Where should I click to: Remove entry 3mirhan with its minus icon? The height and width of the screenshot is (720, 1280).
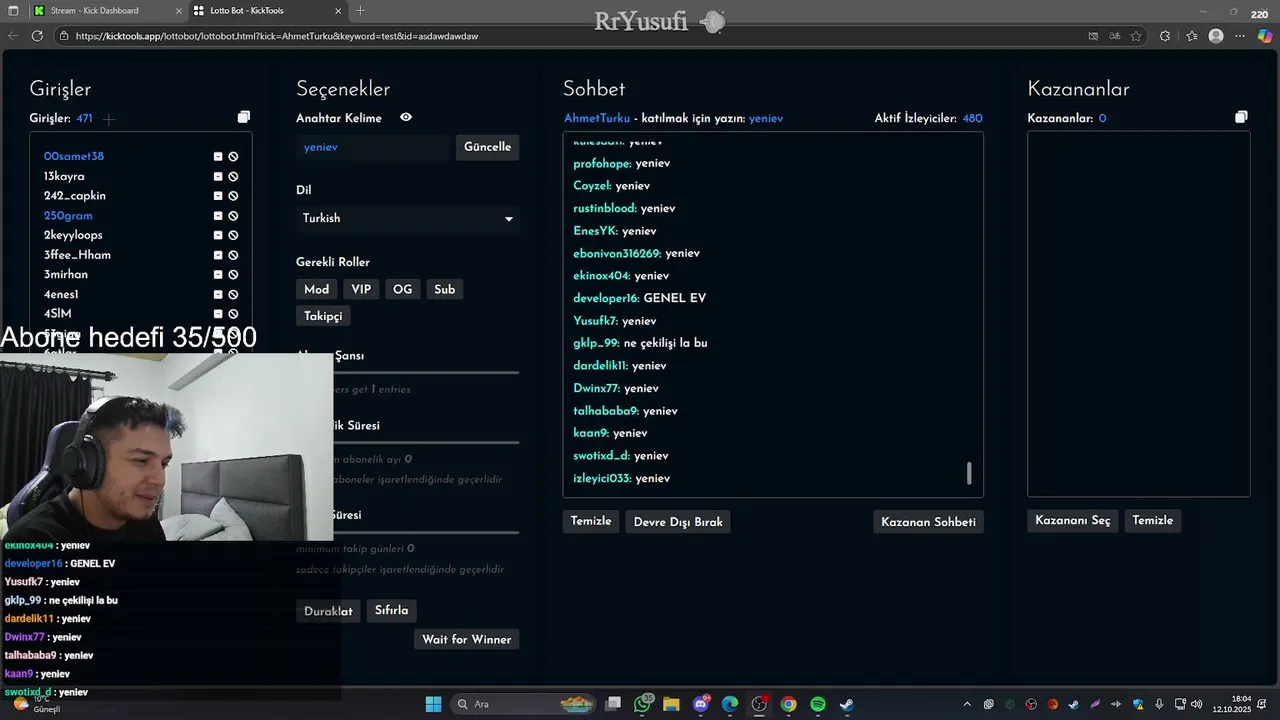coord(218,275)
